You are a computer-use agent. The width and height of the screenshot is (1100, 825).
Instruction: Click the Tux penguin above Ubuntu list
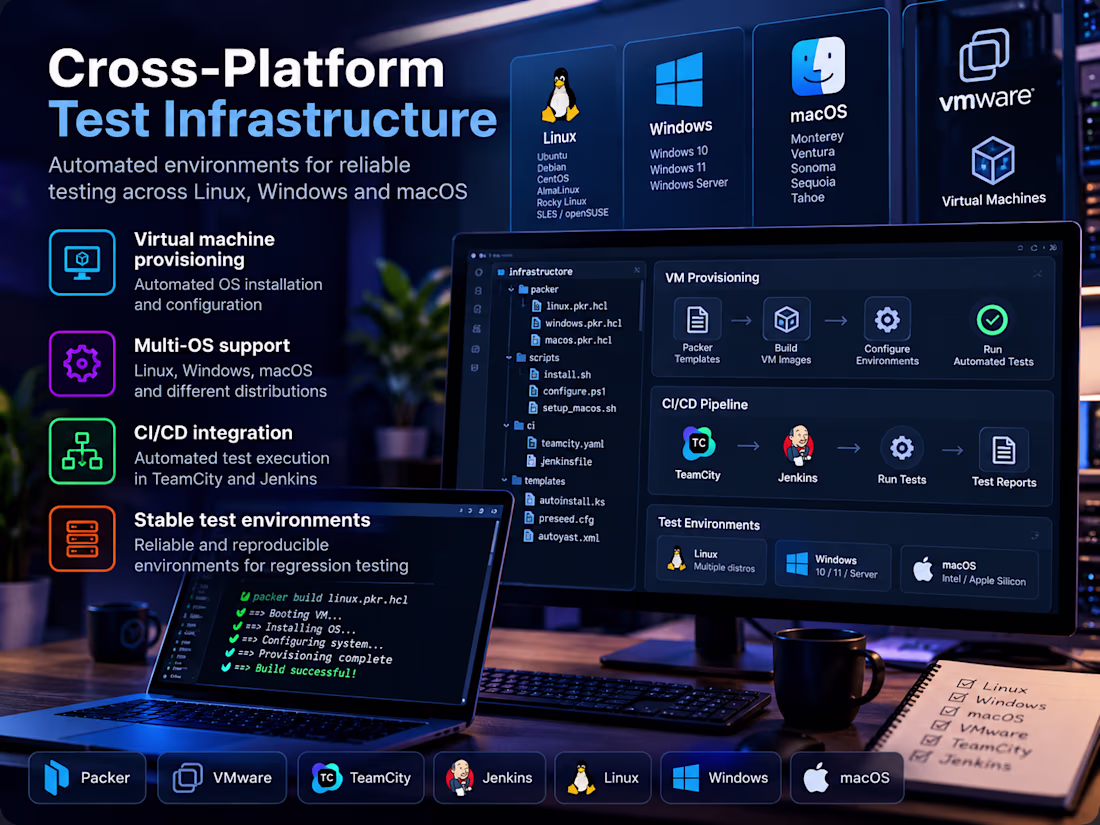[x=560, y=95]
